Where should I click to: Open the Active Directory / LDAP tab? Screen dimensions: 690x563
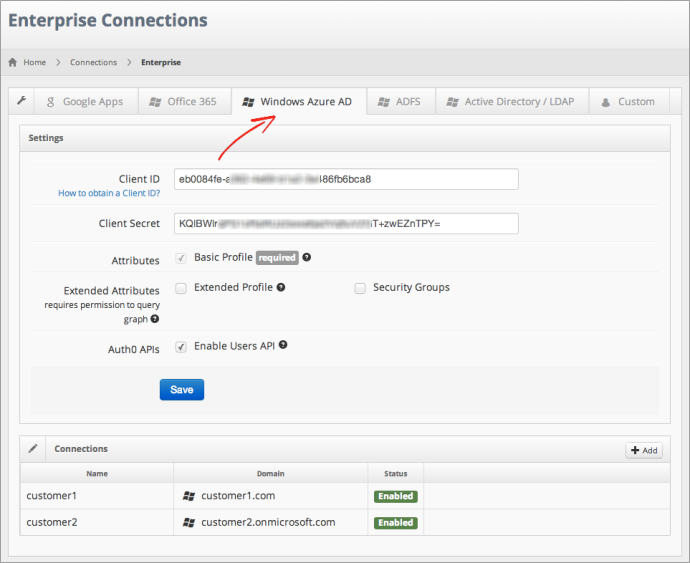(512, 102)
